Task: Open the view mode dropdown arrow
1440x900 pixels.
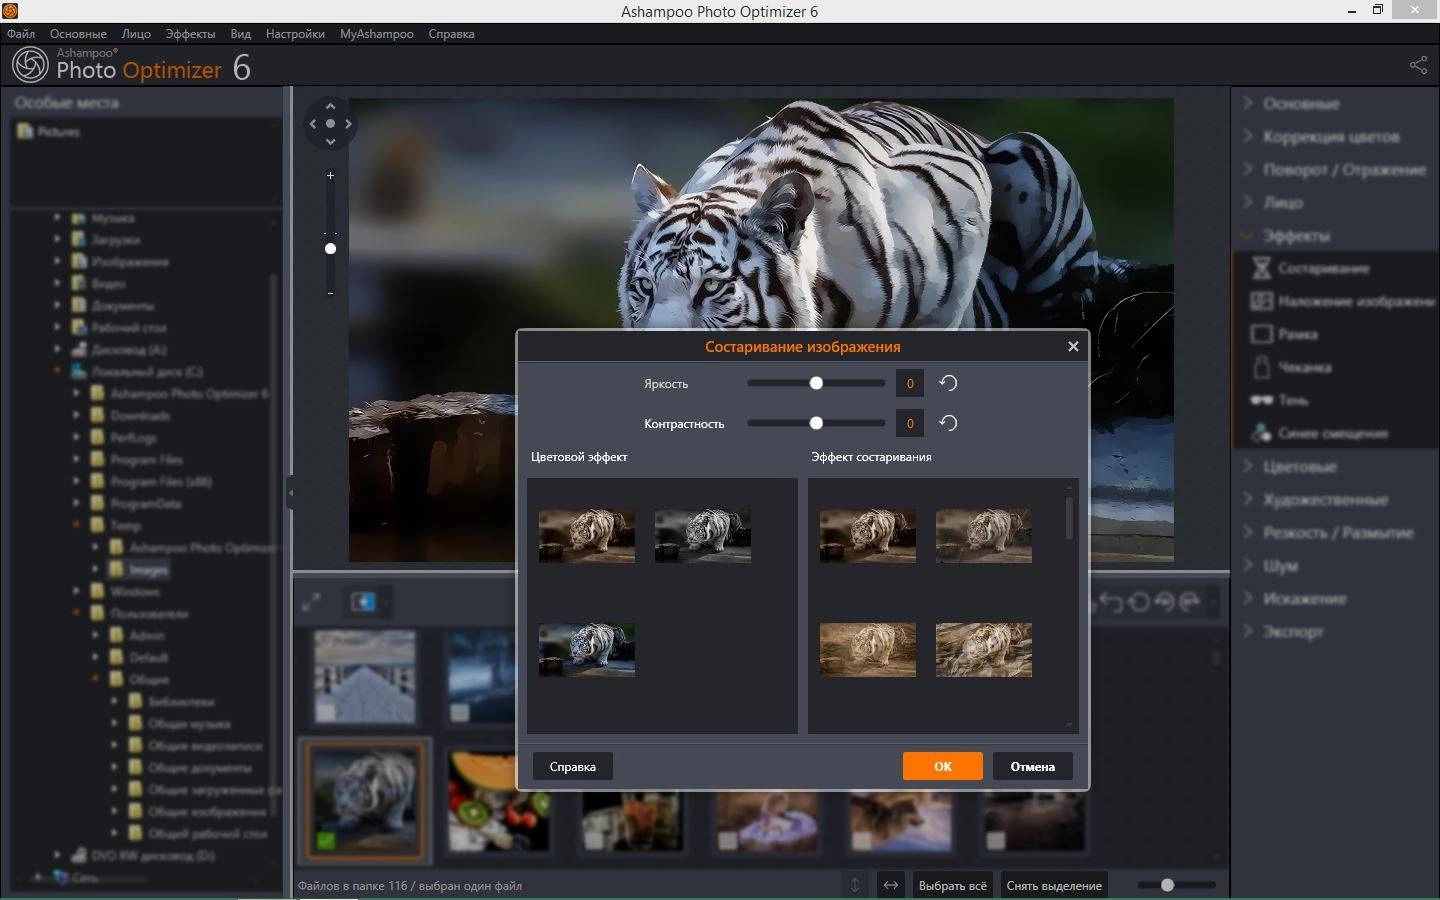Action: 384,602
